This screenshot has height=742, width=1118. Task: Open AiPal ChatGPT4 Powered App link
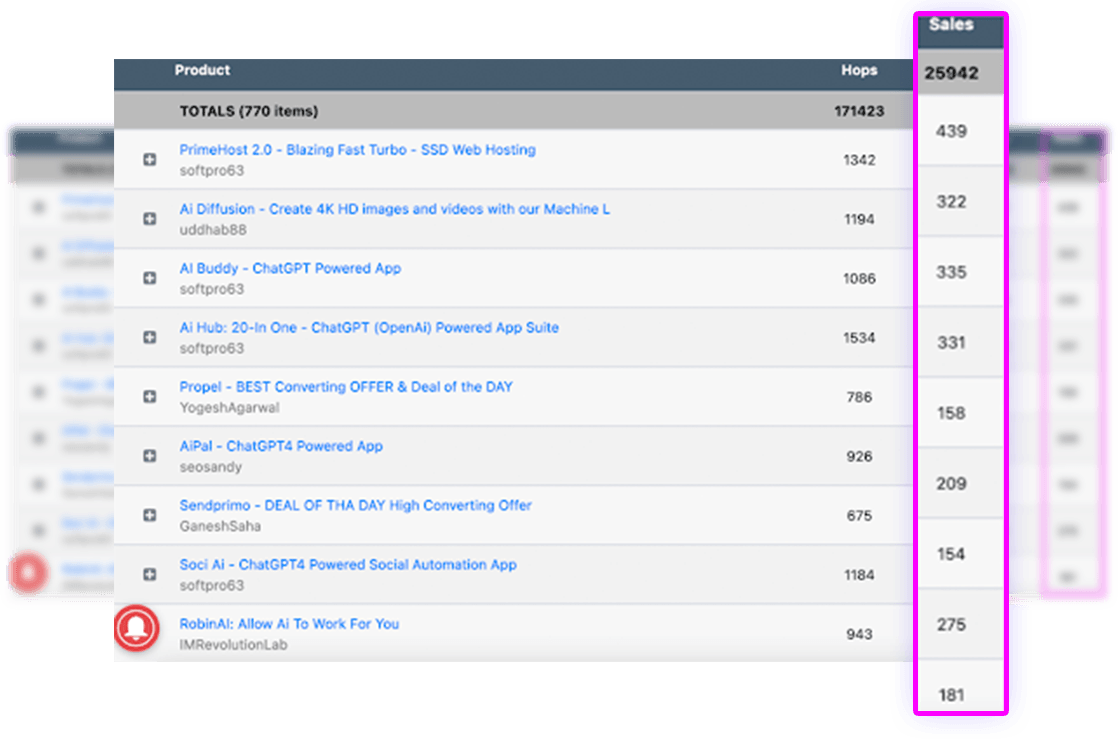tap(281, 446)
